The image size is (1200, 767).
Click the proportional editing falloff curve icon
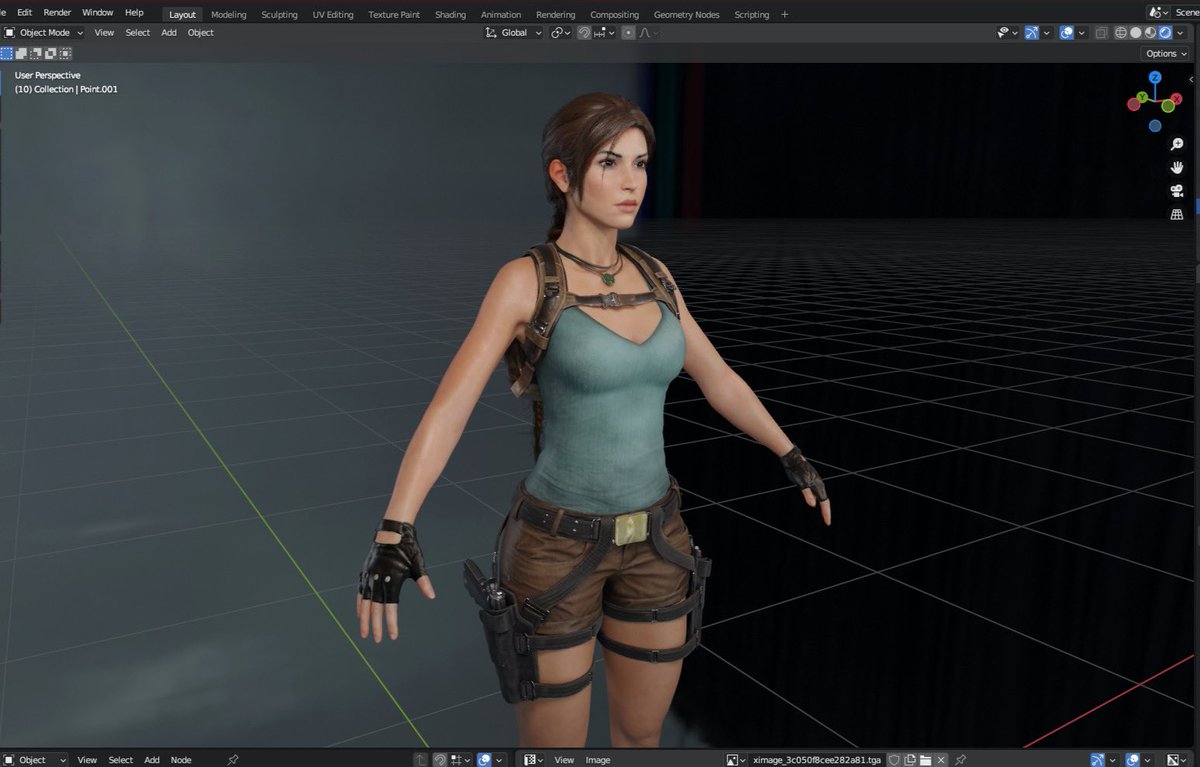645,33
